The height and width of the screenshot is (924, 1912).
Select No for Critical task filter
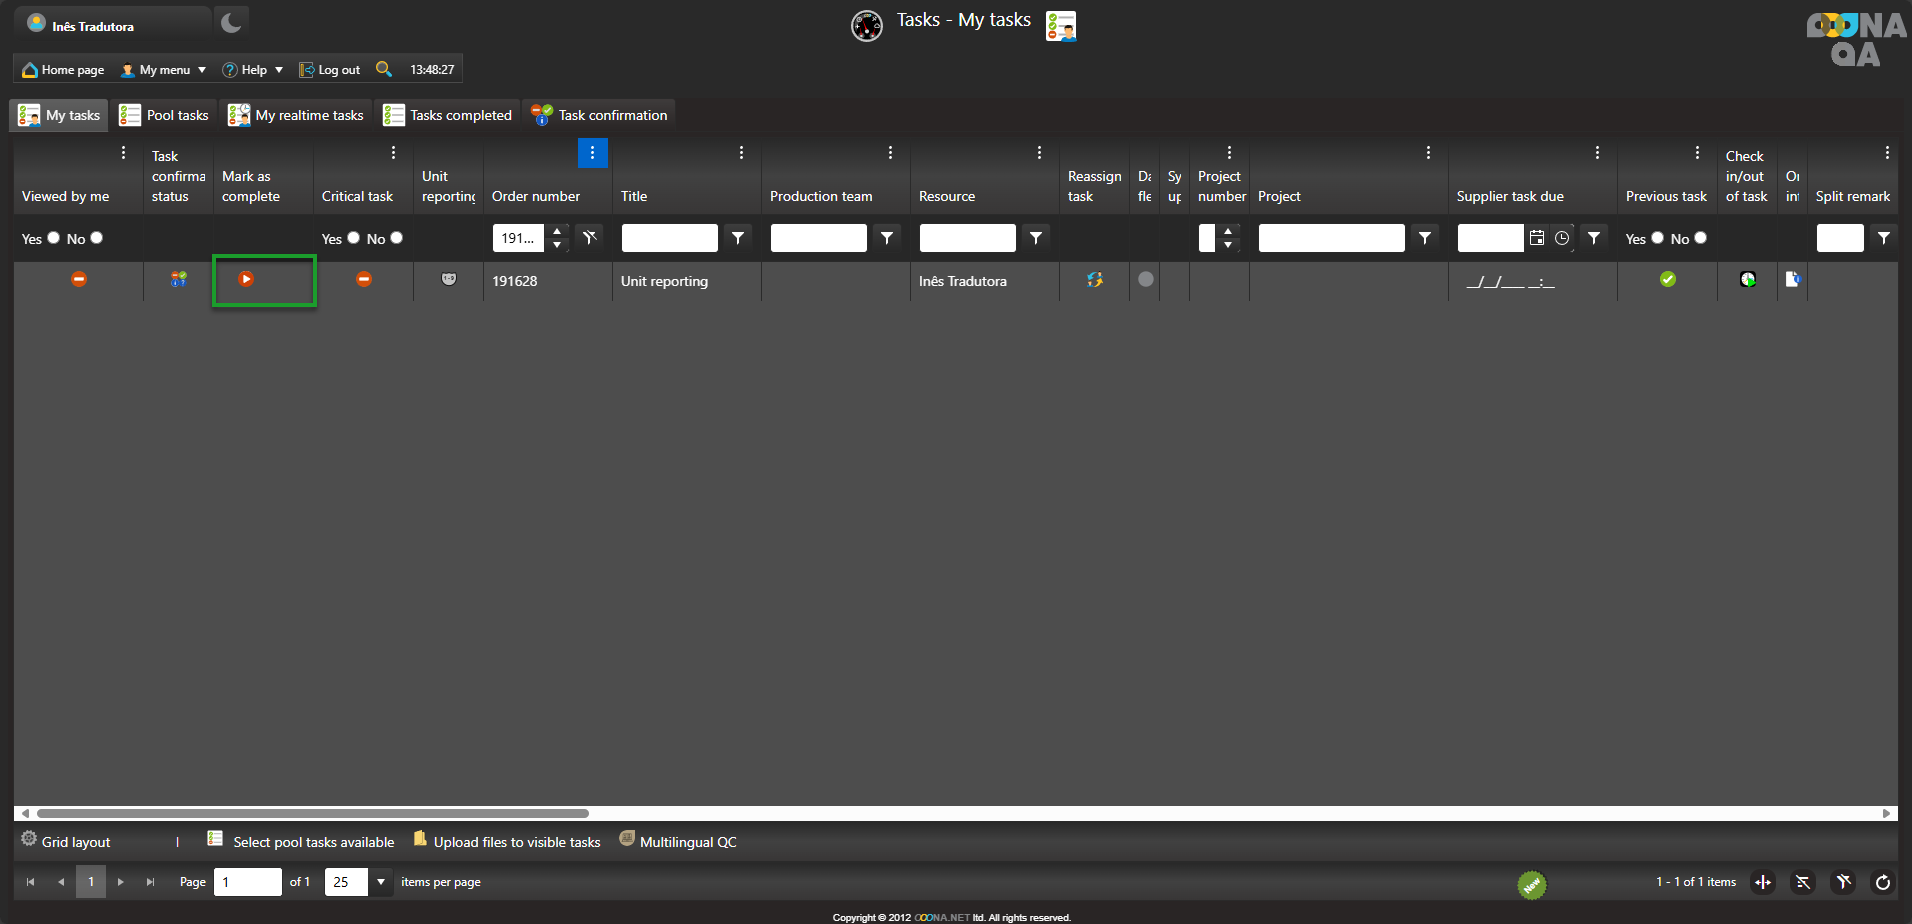(397, 238)
